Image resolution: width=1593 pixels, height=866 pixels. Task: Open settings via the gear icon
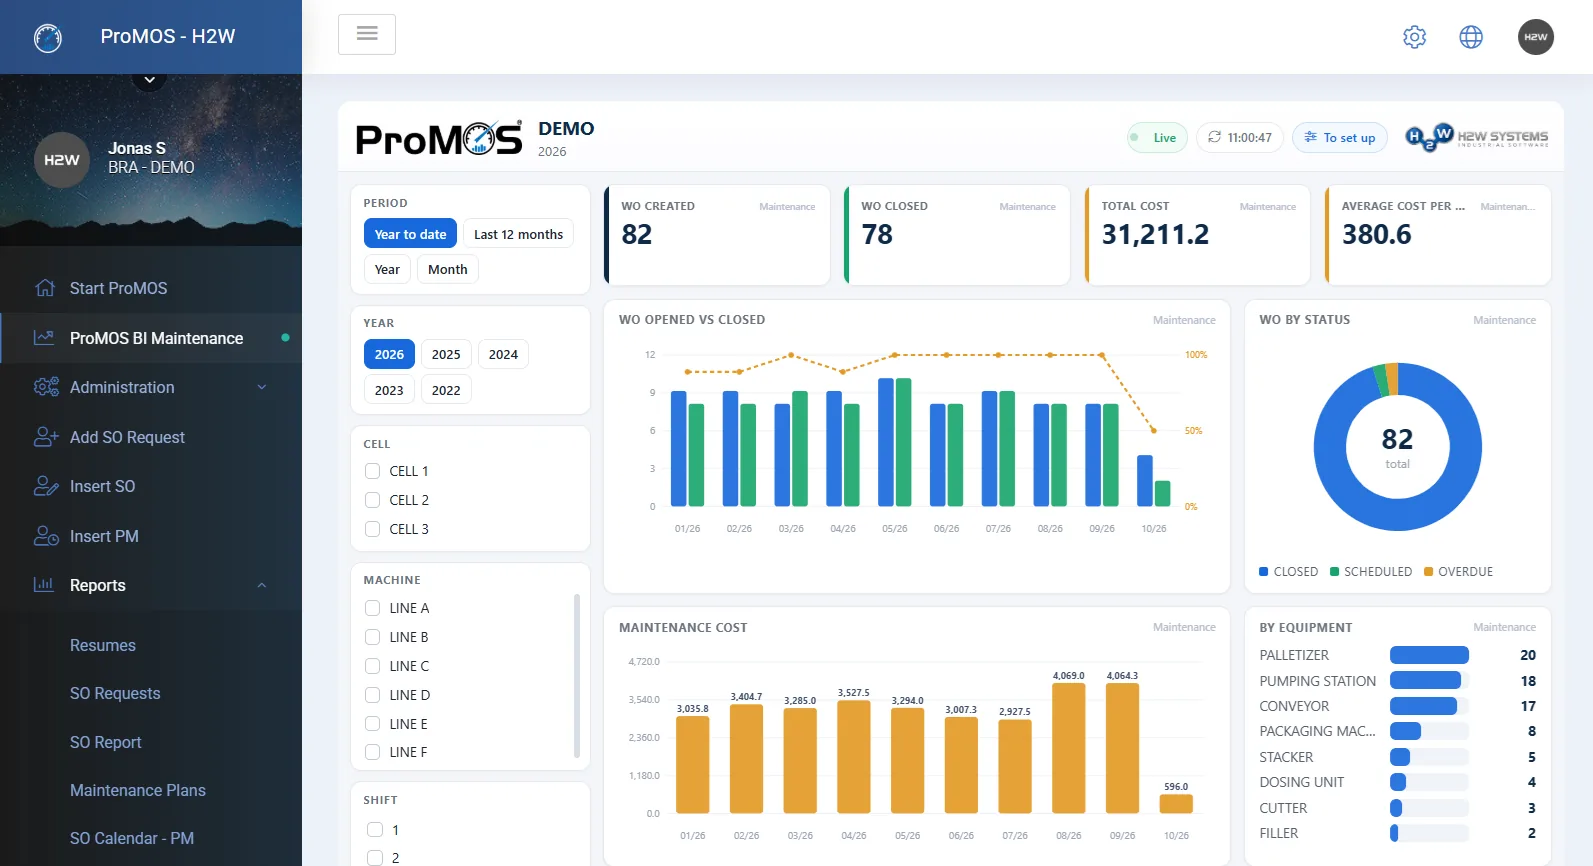tap(1414, 37)
